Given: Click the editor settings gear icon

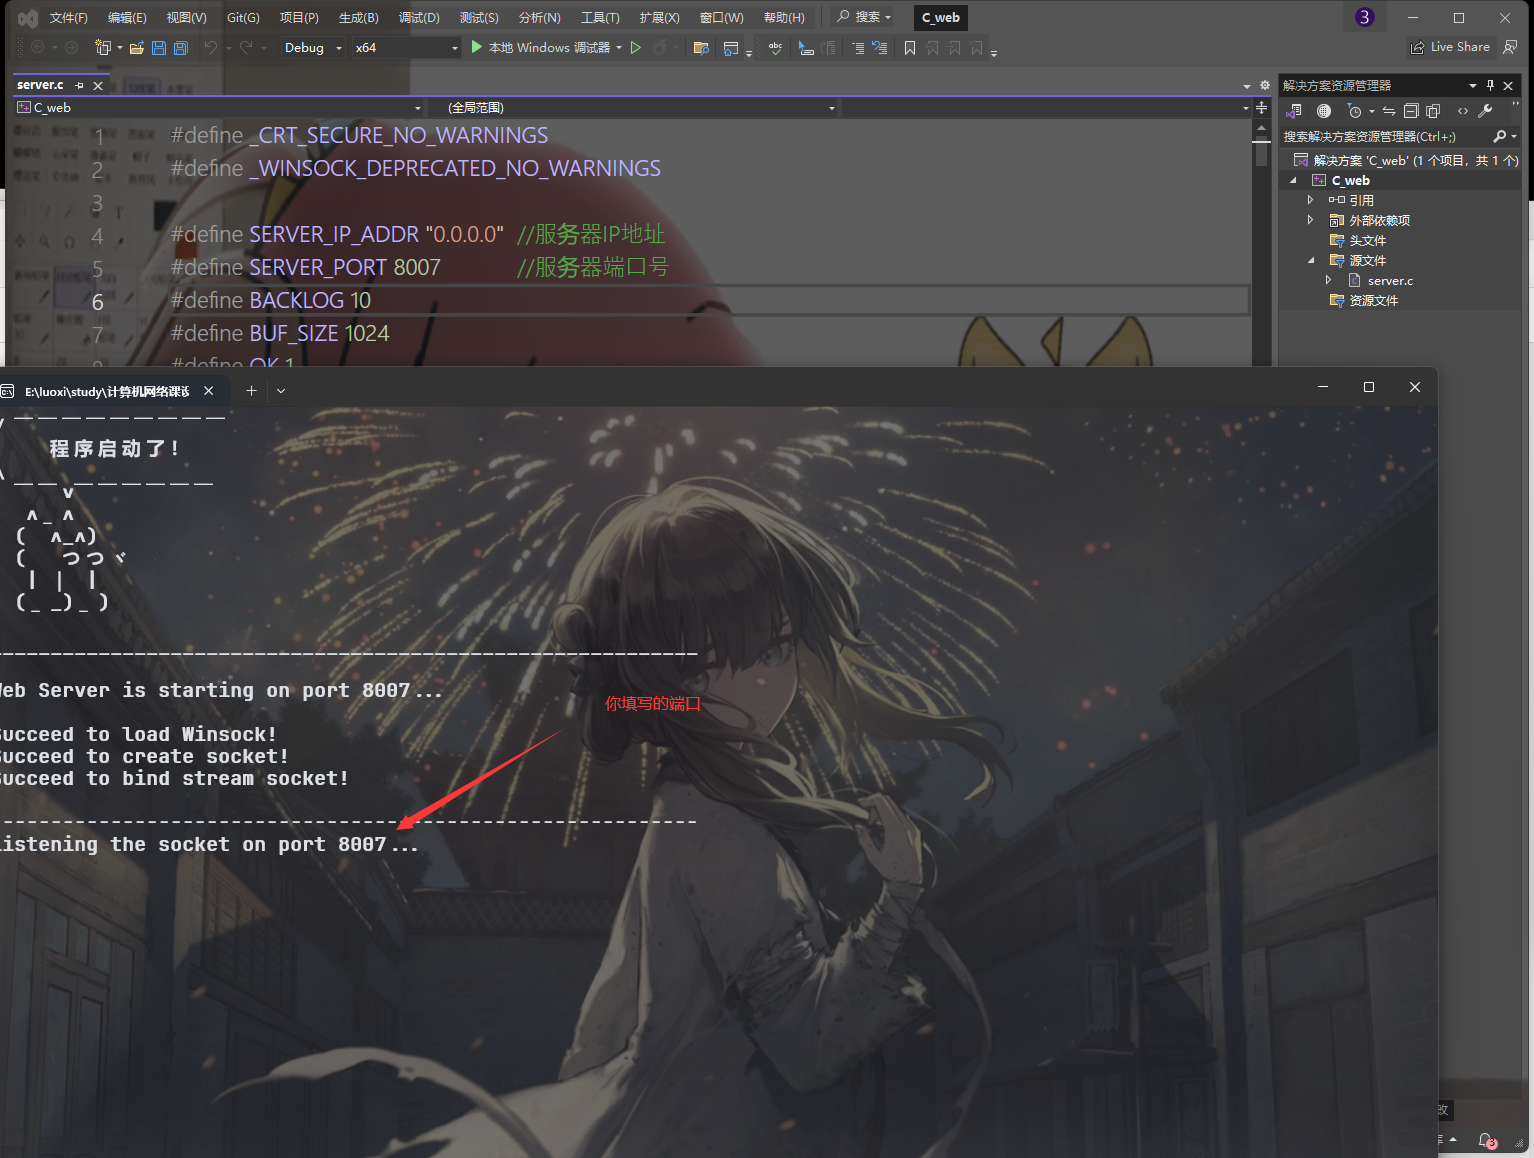Looking at the screenshot, I should tap(1264, 85).
